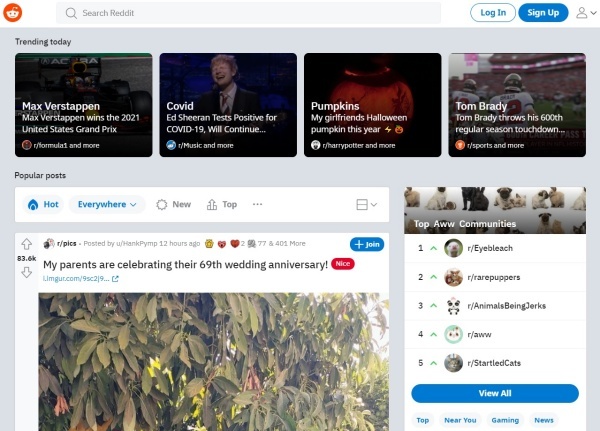The image size is (600, 431).
Task: Open the card view layout dropdown
Action: 367,205
